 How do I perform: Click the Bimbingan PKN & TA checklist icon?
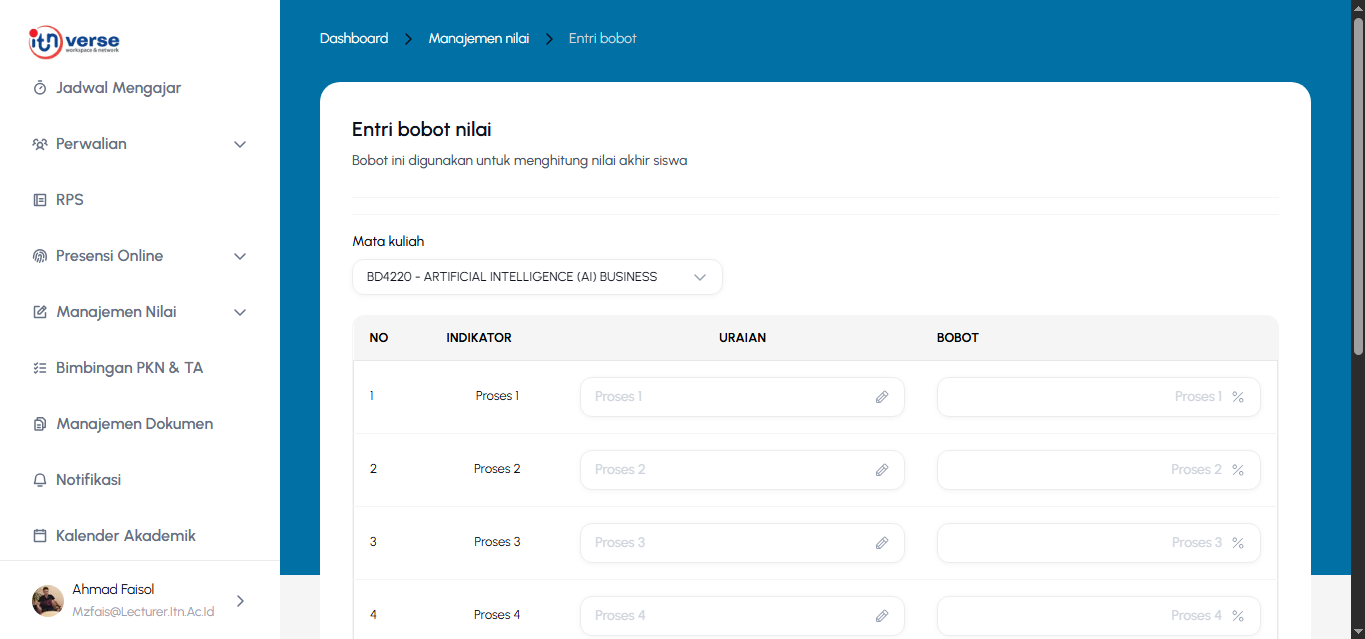pos(40,368)
